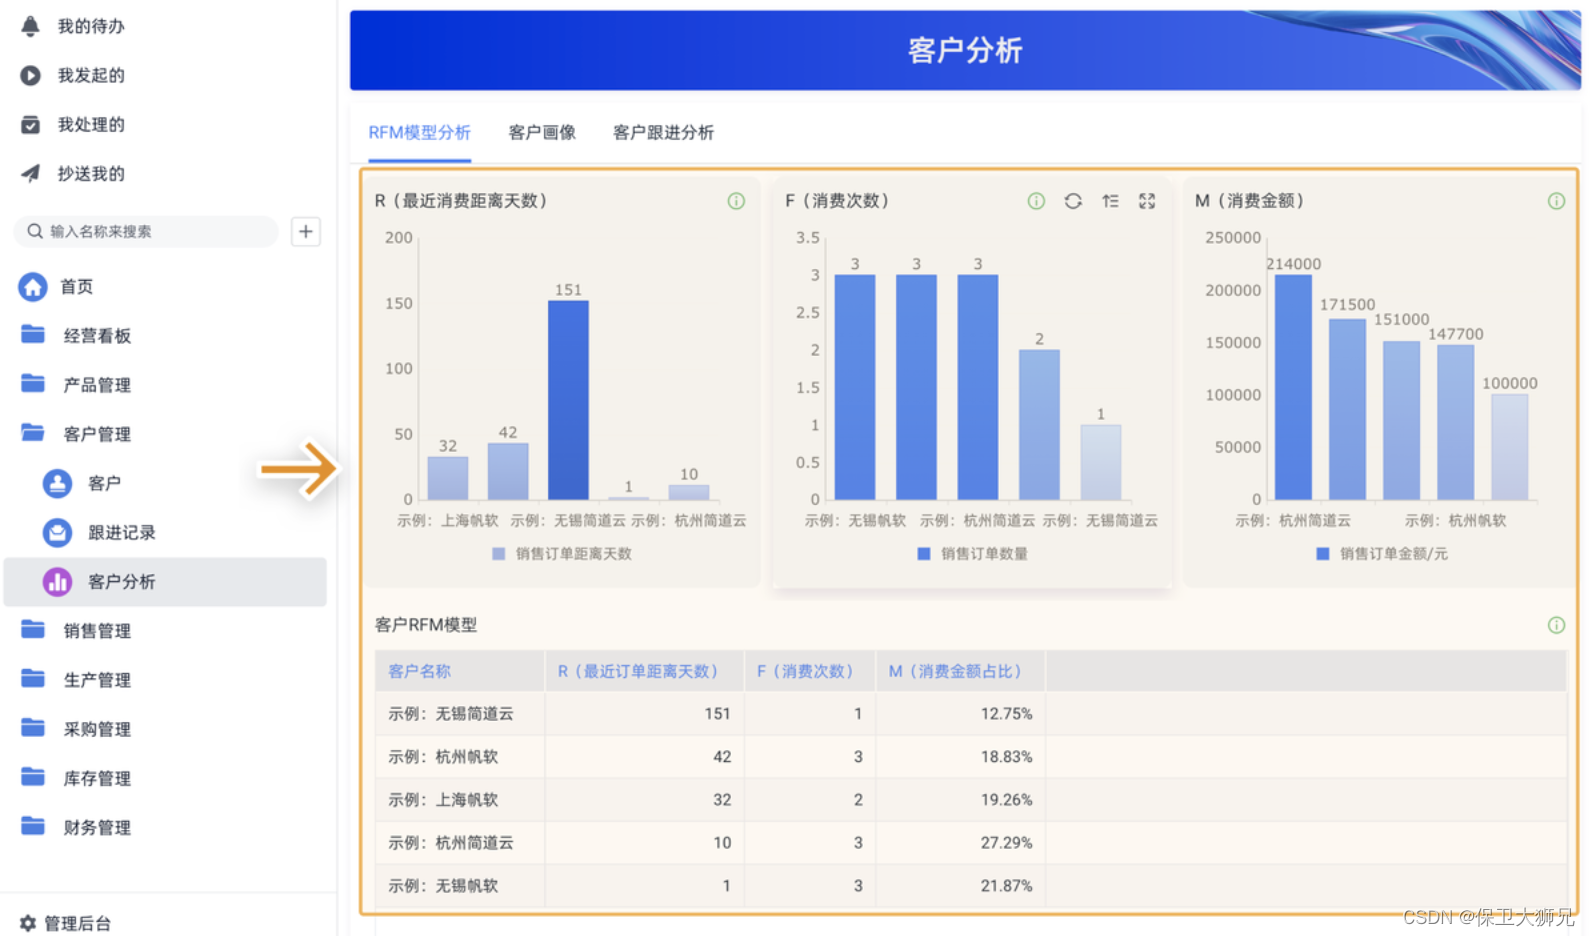The width and height of the screenshot is (1590, 936).
Task: Click the 财务管理 folder icon
Action: click(x=33, y=826)
